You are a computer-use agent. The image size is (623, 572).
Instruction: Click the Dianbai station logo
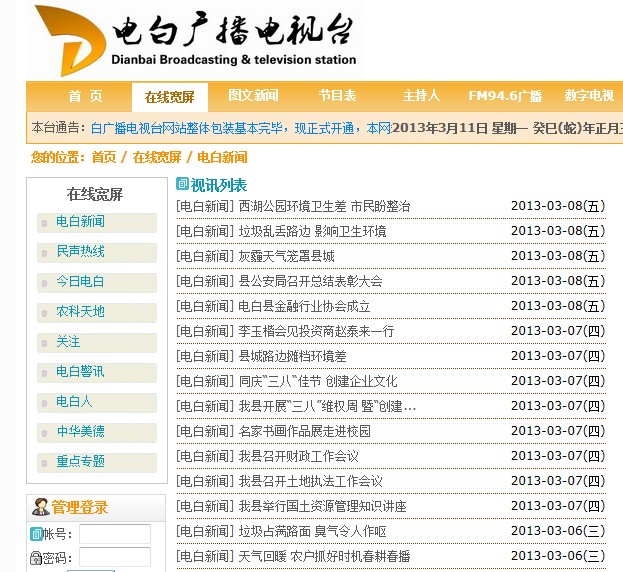click(68, 40)
